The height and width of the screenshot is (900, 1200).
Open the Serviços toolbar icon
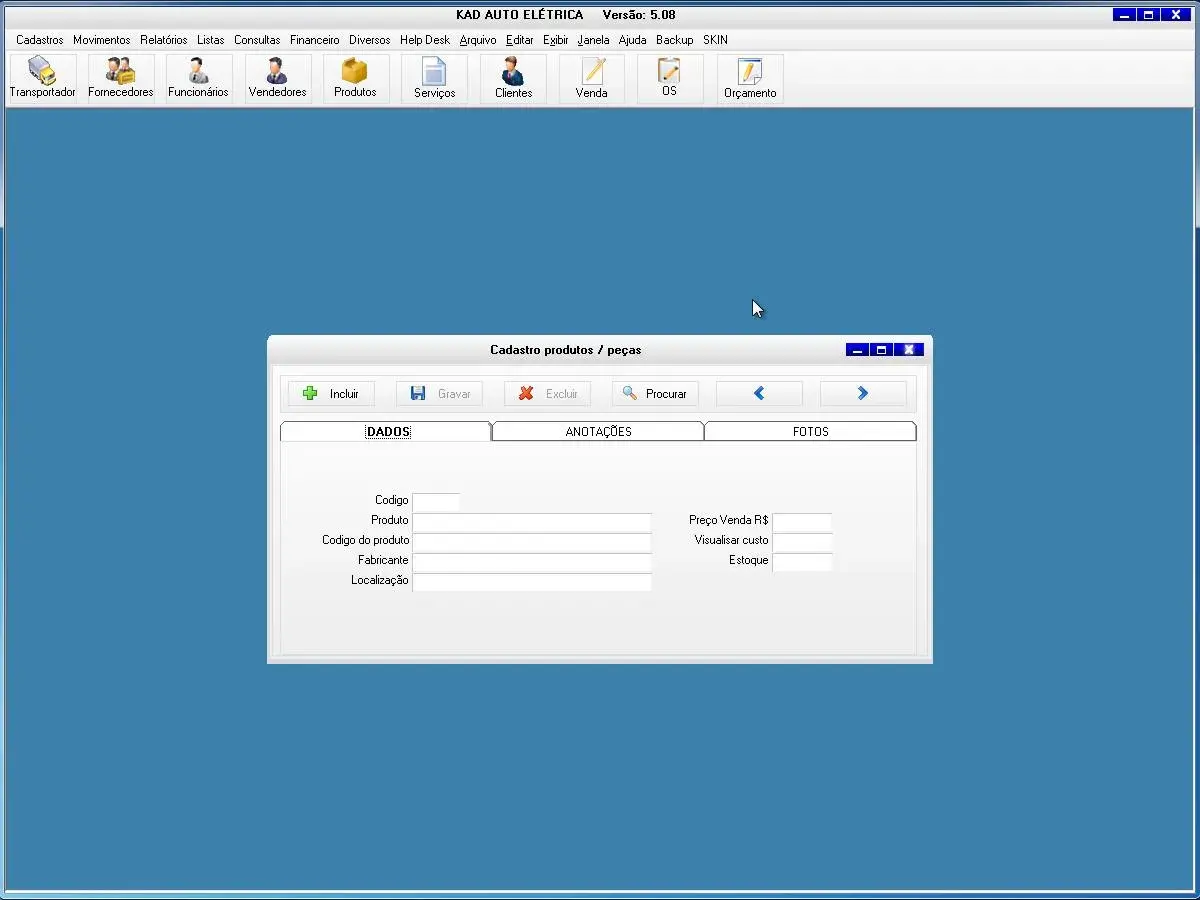(434, 78)
